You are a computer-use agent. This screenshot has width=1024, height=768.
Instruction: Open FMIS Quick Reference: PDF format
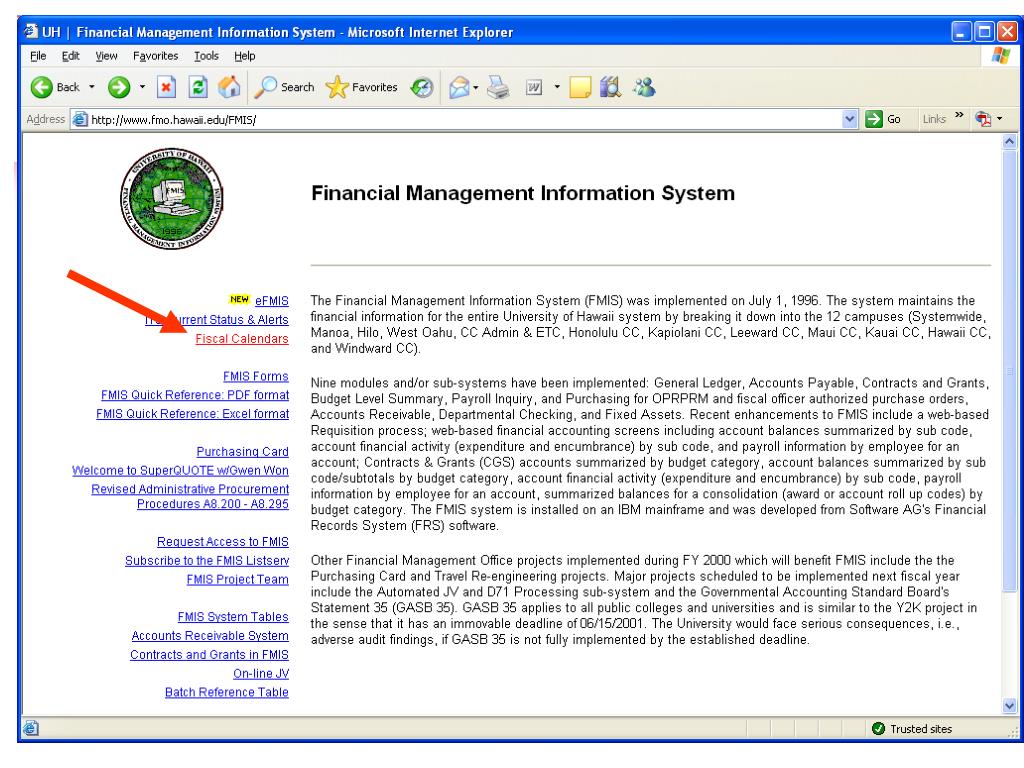195,395
